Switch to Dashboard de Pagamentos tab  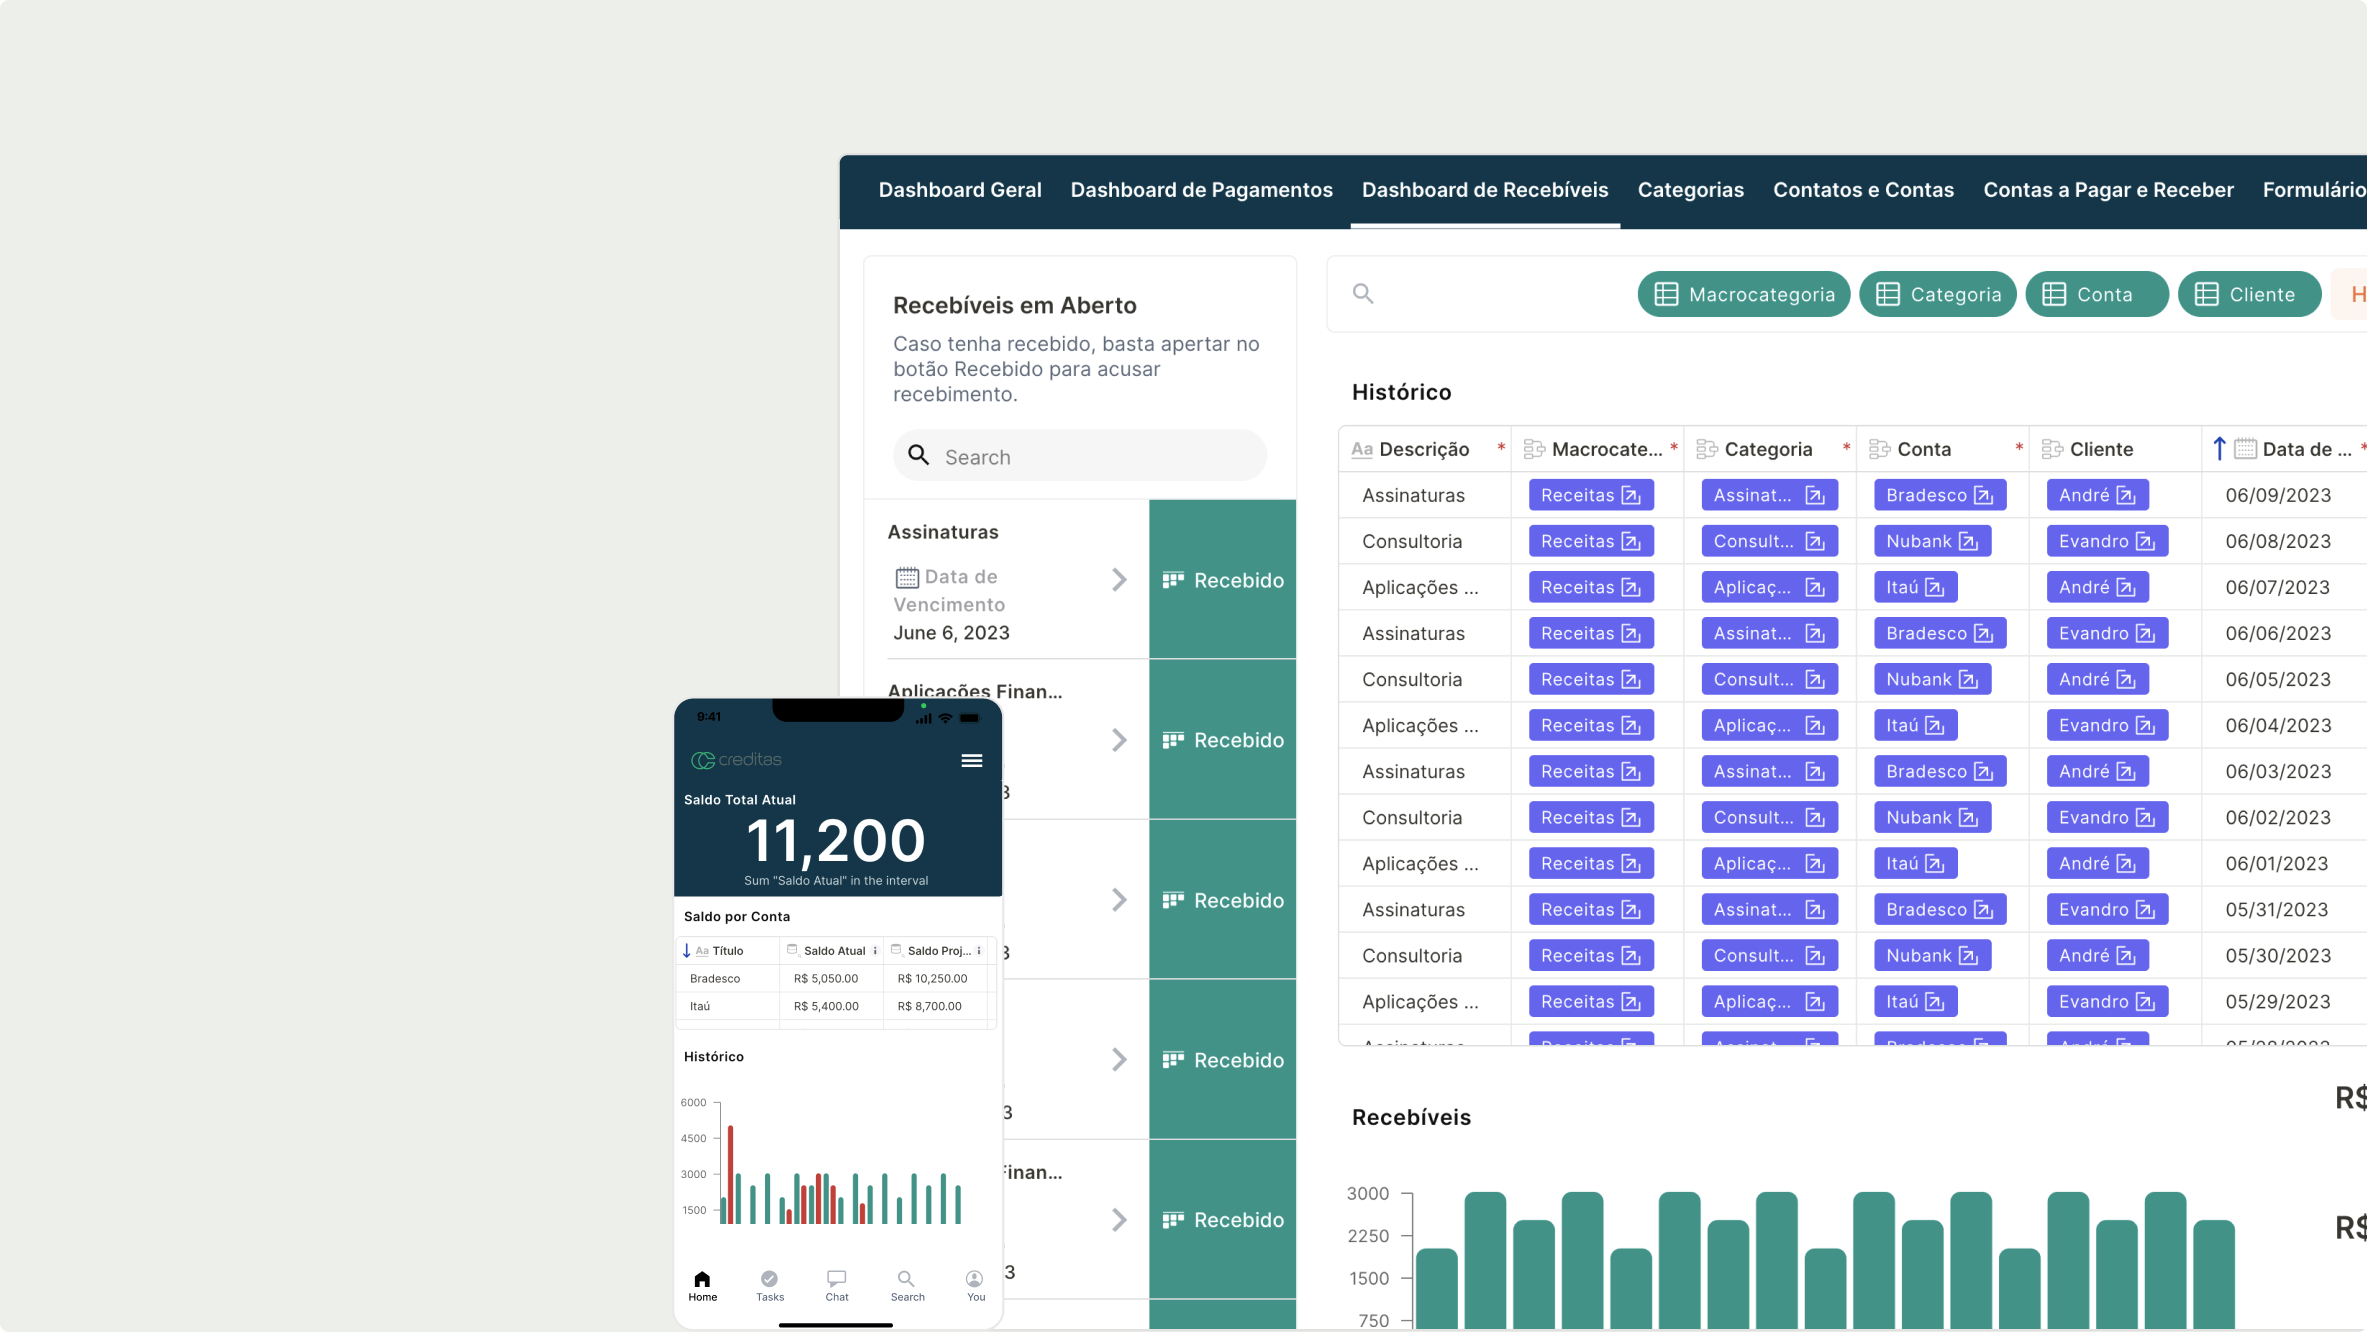pos(1201,190)
